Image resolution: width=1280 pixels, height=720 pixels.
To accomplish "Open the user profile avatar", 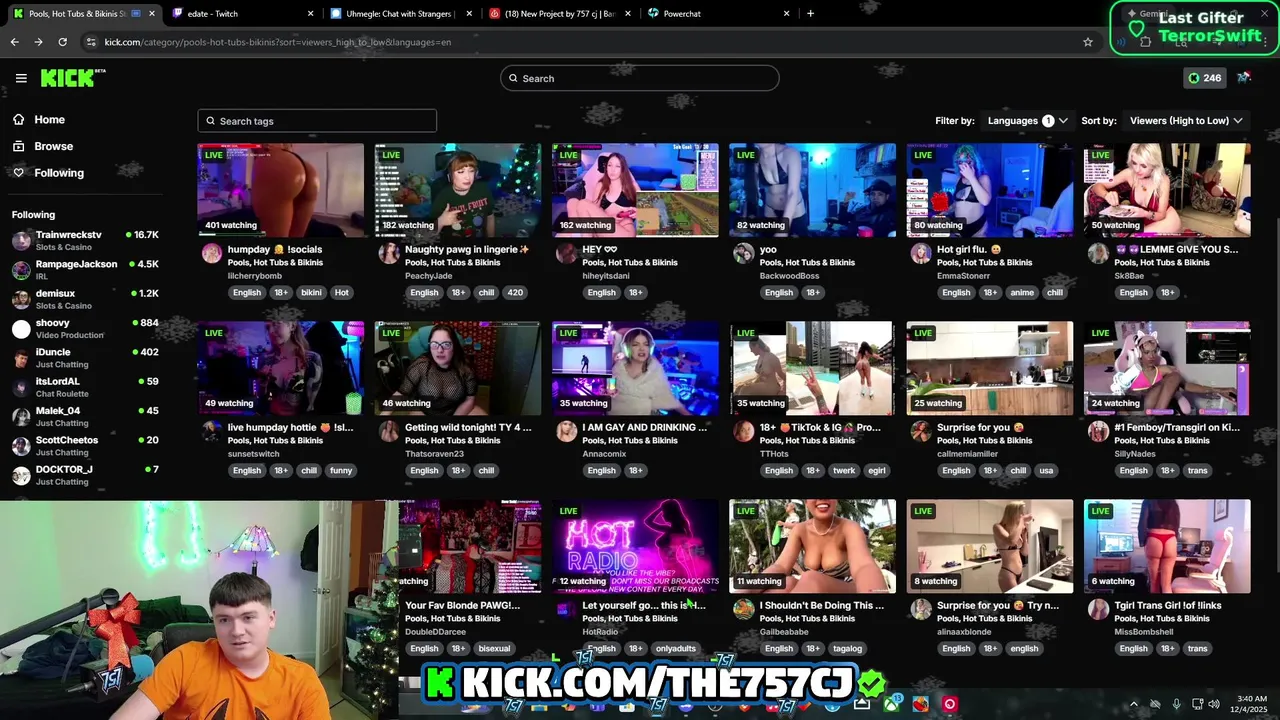I will coord(1244,78).
